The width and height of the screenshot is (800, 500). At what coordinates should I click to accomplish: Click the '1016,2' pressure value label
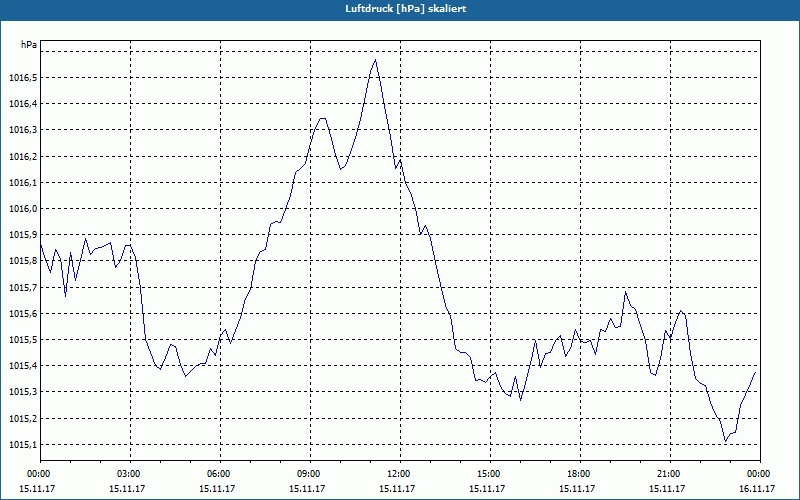(x=23, y=156)
